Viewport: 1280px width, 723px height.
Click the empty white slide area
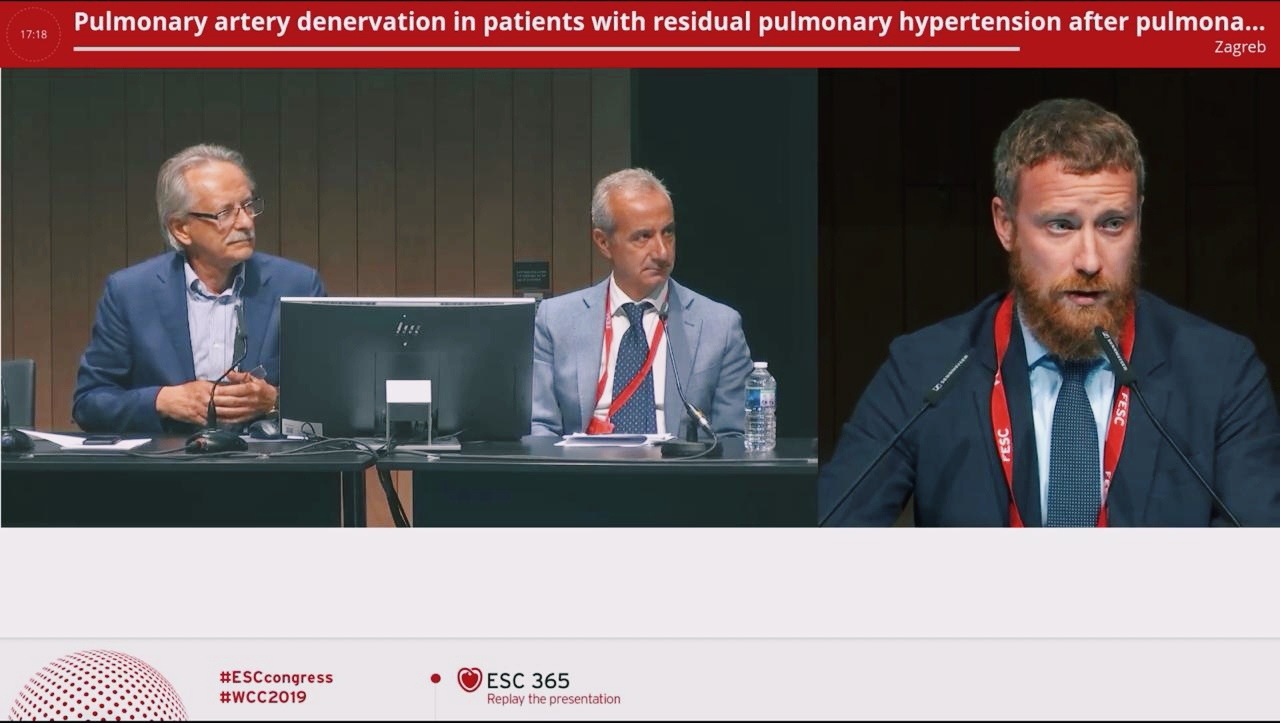tap(640, 582)
